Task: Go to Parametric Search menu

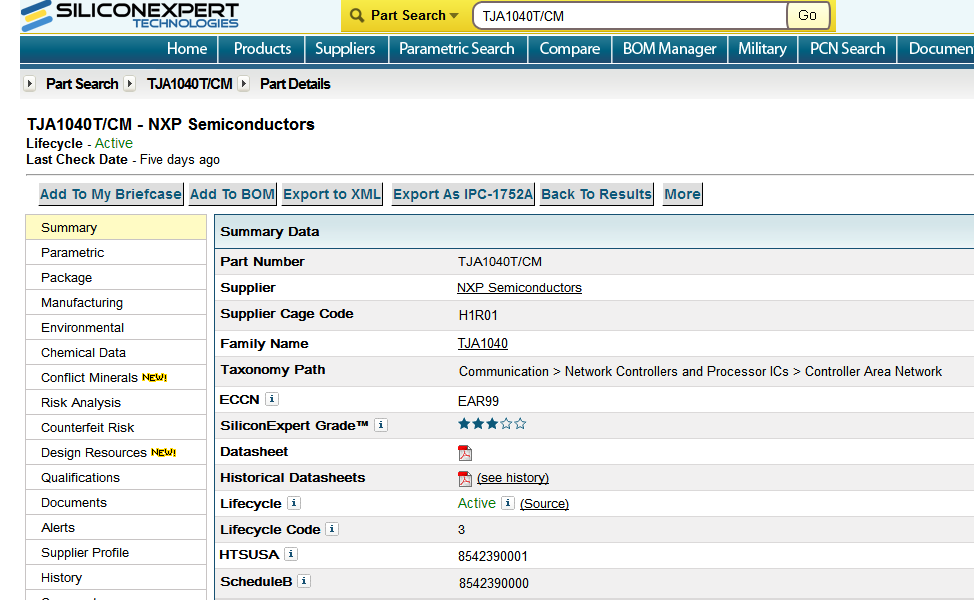Action: click(x=457, y=48)
